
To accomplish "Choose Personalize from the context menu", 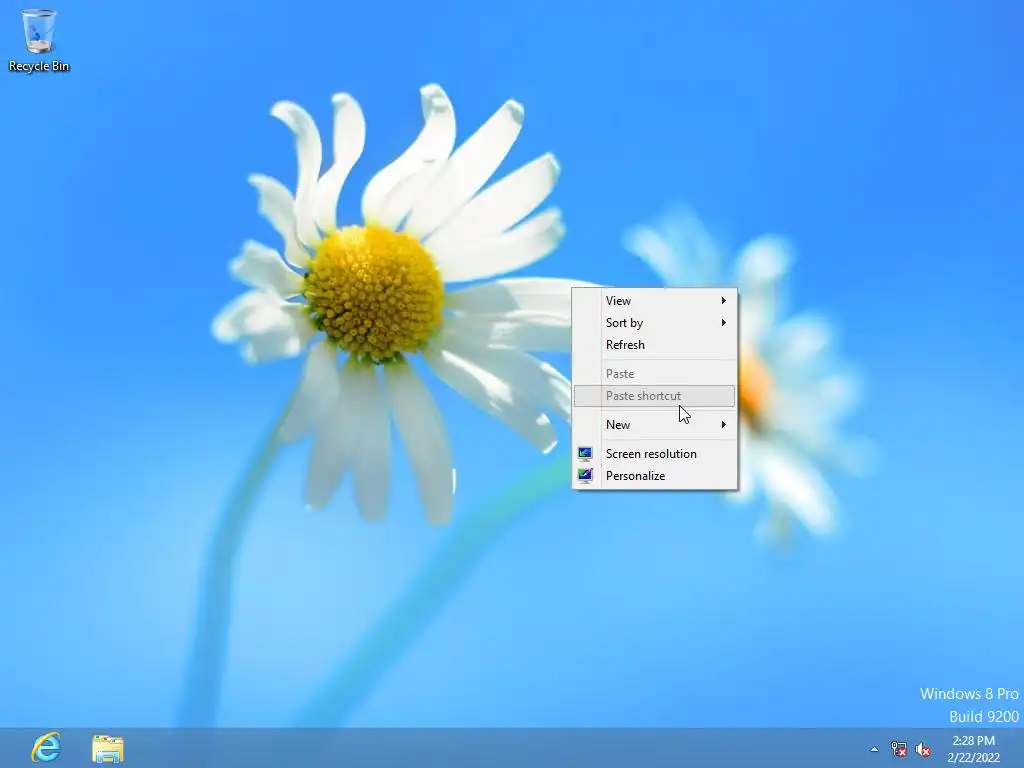I will 654,475.
